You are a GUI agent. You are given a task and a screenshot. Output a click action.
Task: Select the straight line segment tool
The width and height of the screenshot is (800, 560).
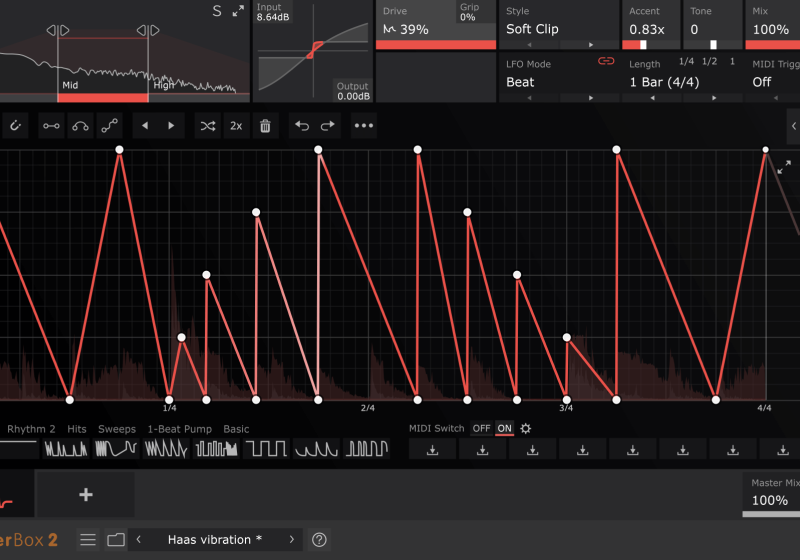[x=50, y=126]
